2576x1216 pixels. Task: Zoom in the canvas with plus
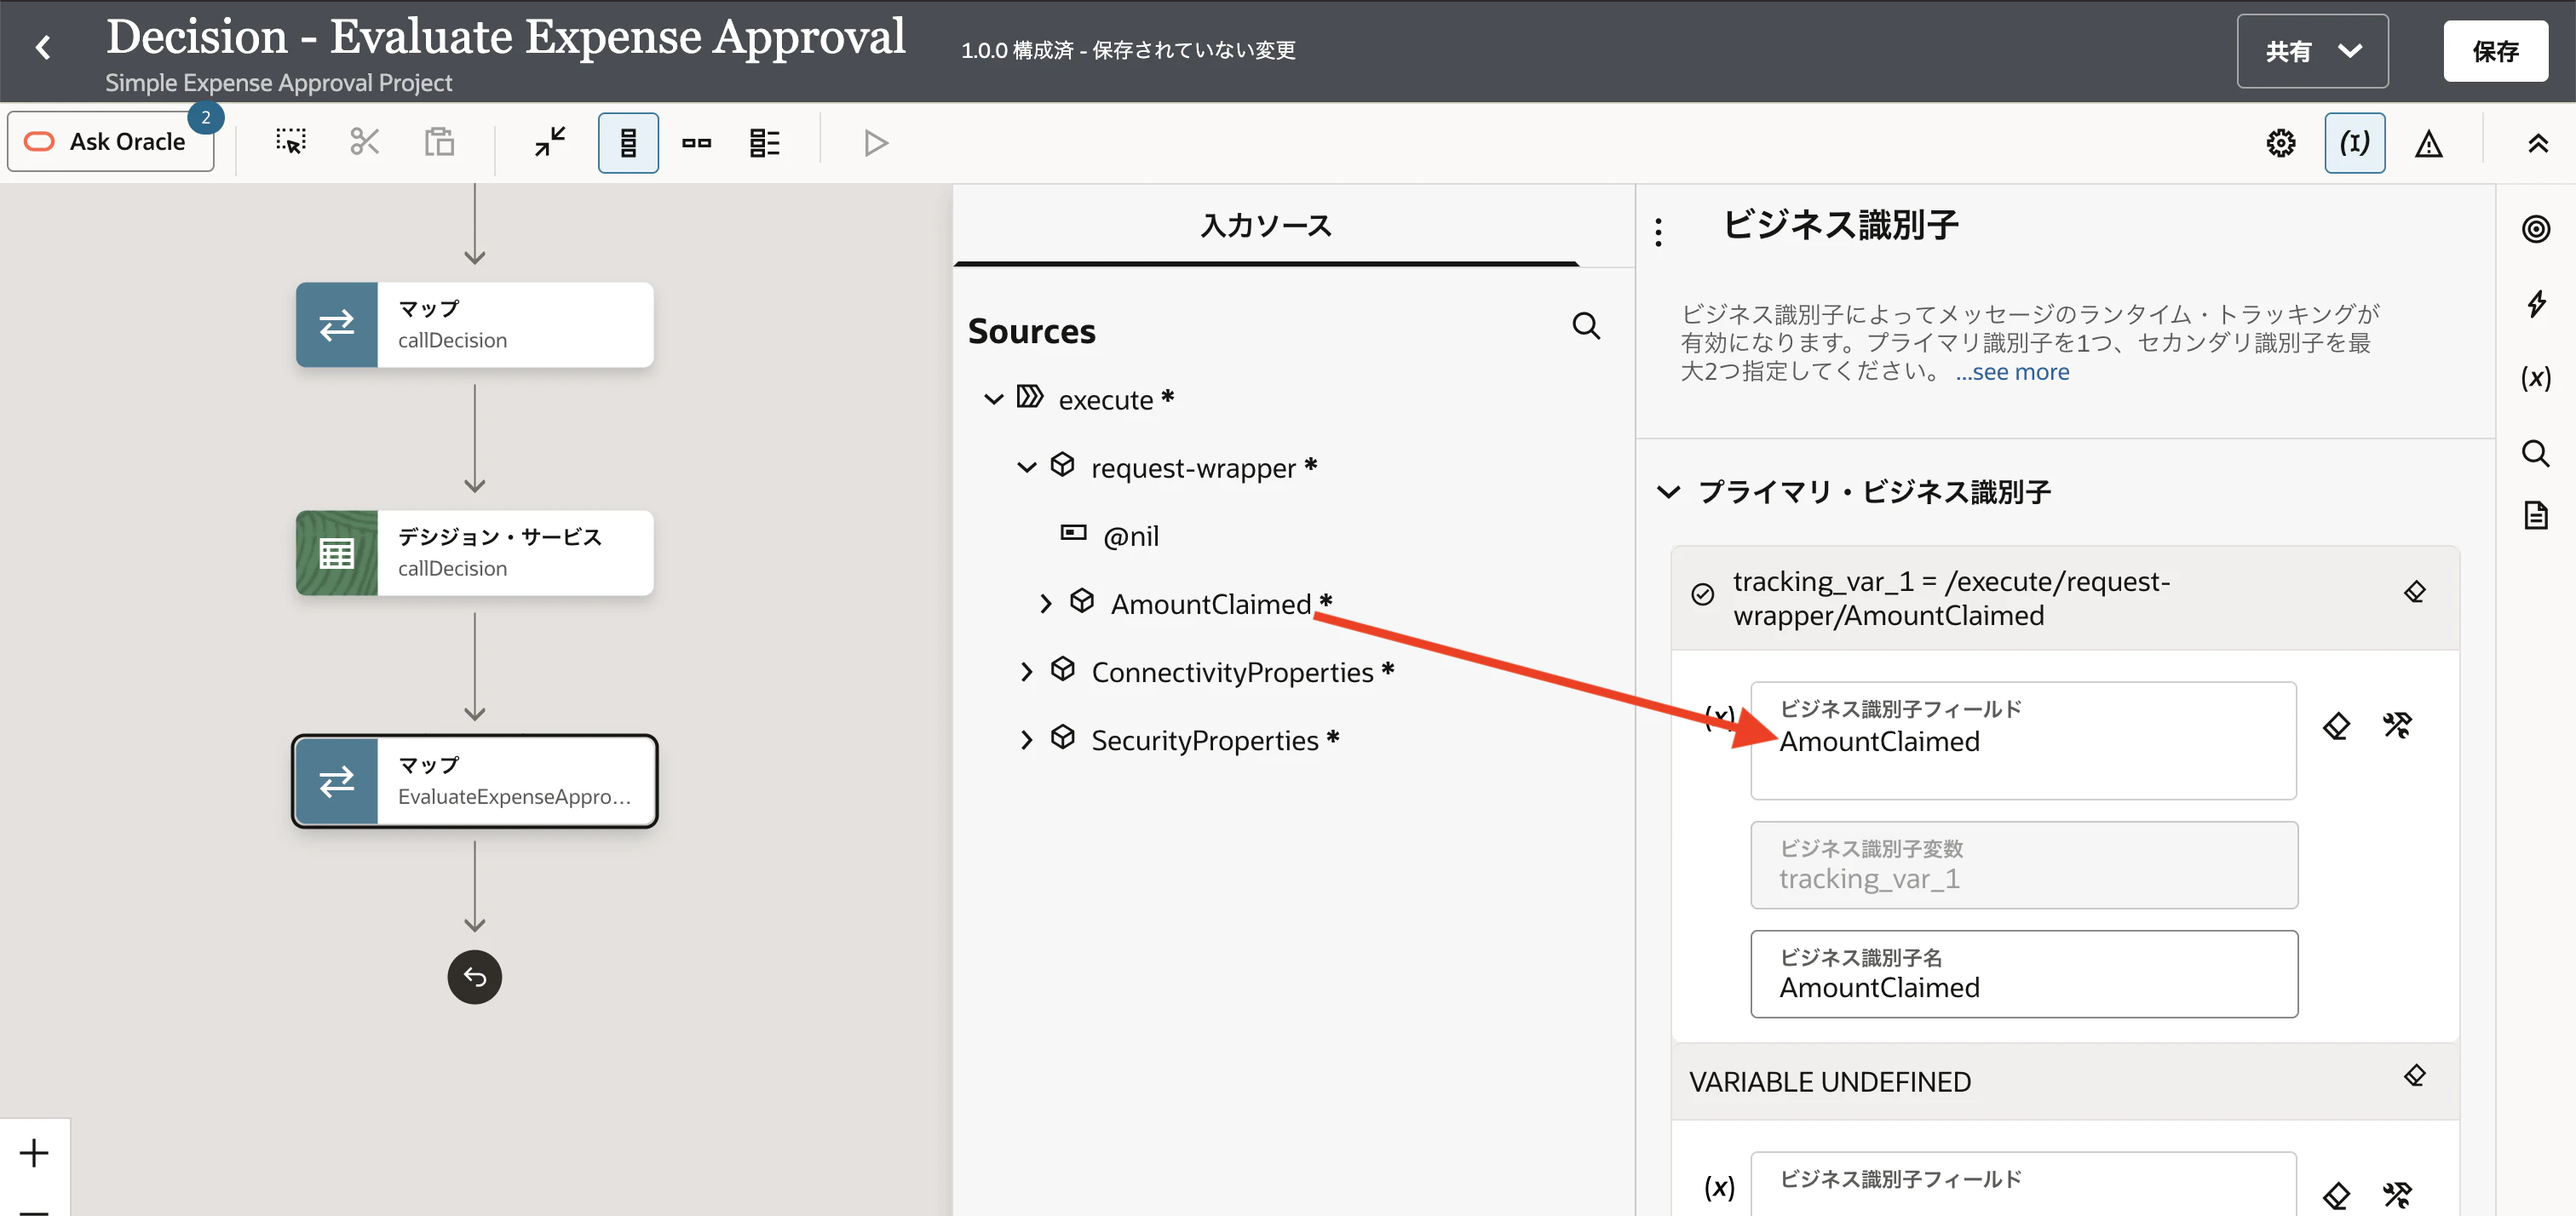pyautogui.click(x=34, y=1153)
